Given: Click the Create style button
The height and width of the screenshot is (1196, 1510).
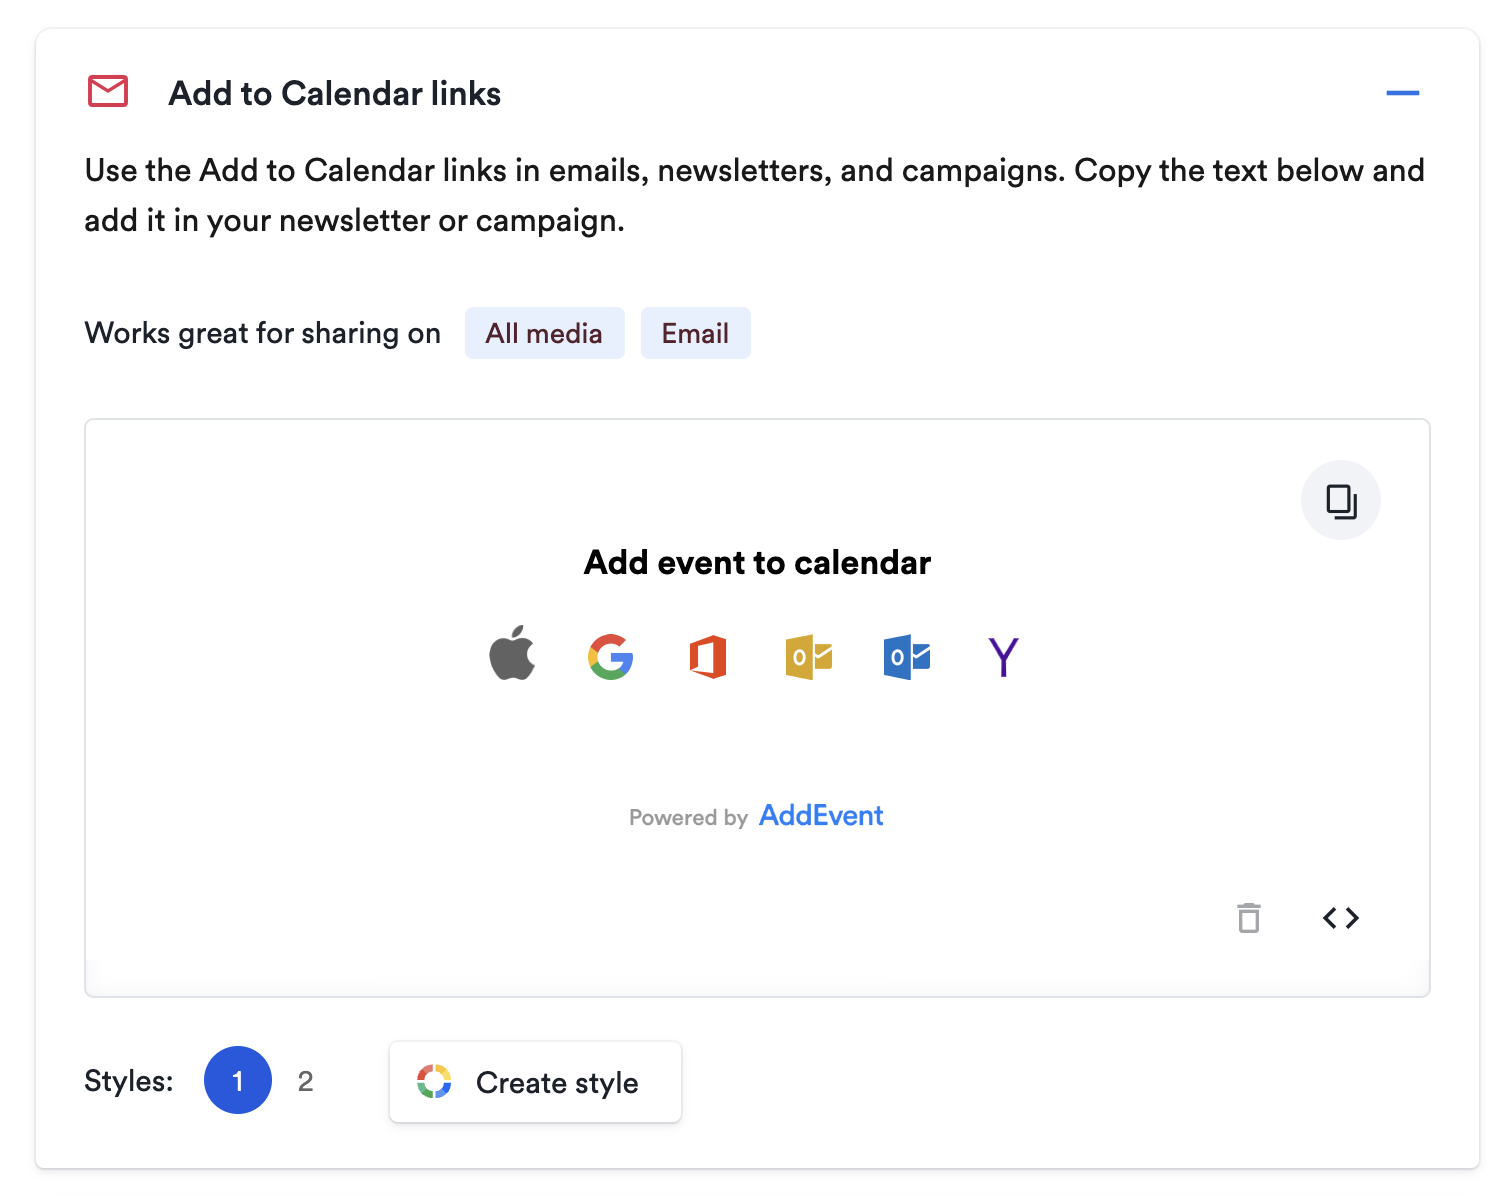Looking at the screenshot, I should [535, 1082].
